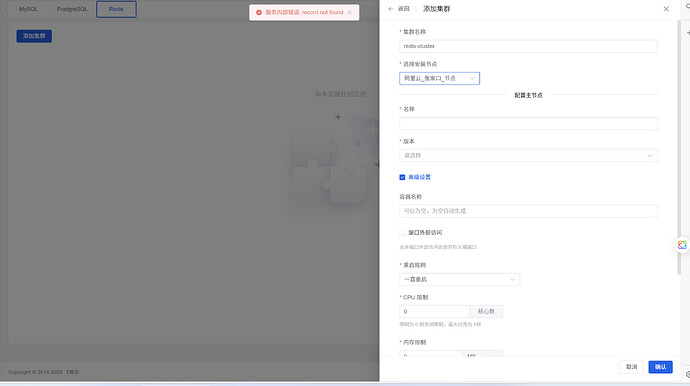Dismiss the 'record not found' error toast
This screenshot has height=386, width=690.
350,12
